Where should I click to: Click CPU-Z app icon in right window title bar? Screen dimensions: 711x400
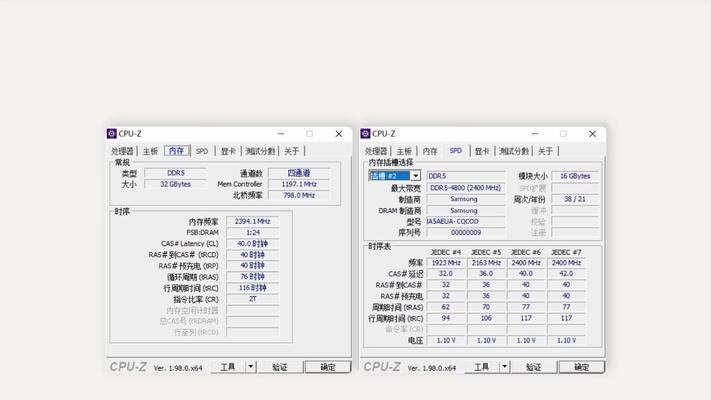point(365,134)
